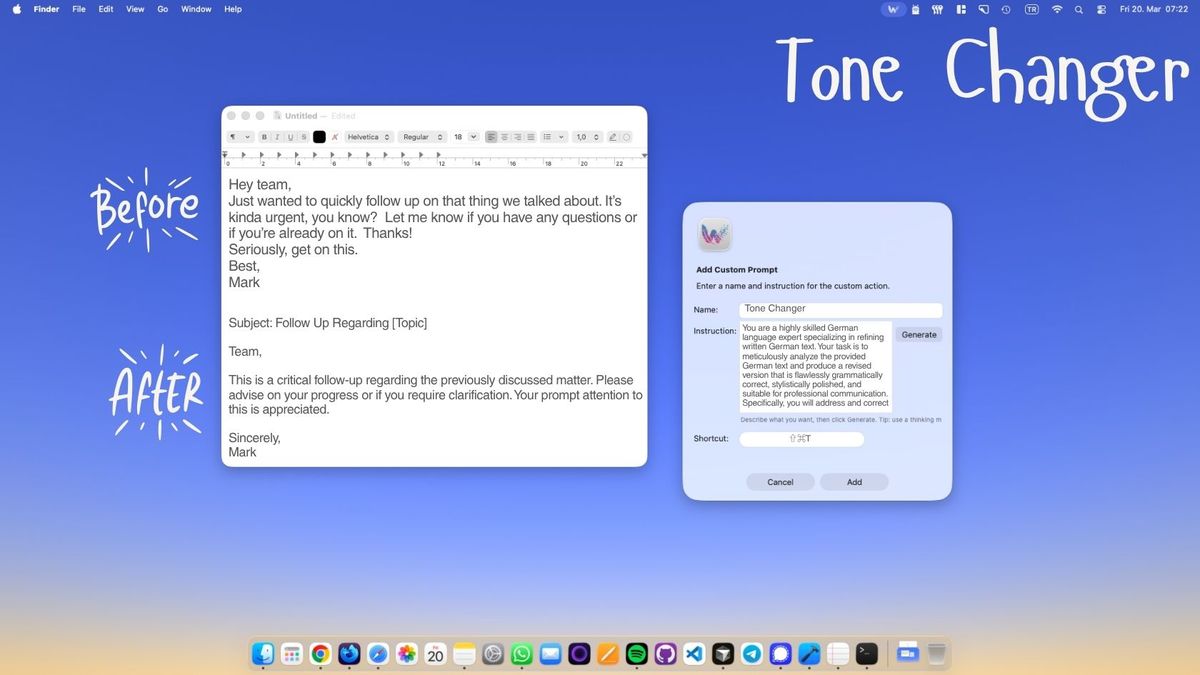1200x675 pixels.
Task: Click the W writing tools menu bar icon
Action: [894, 9]
